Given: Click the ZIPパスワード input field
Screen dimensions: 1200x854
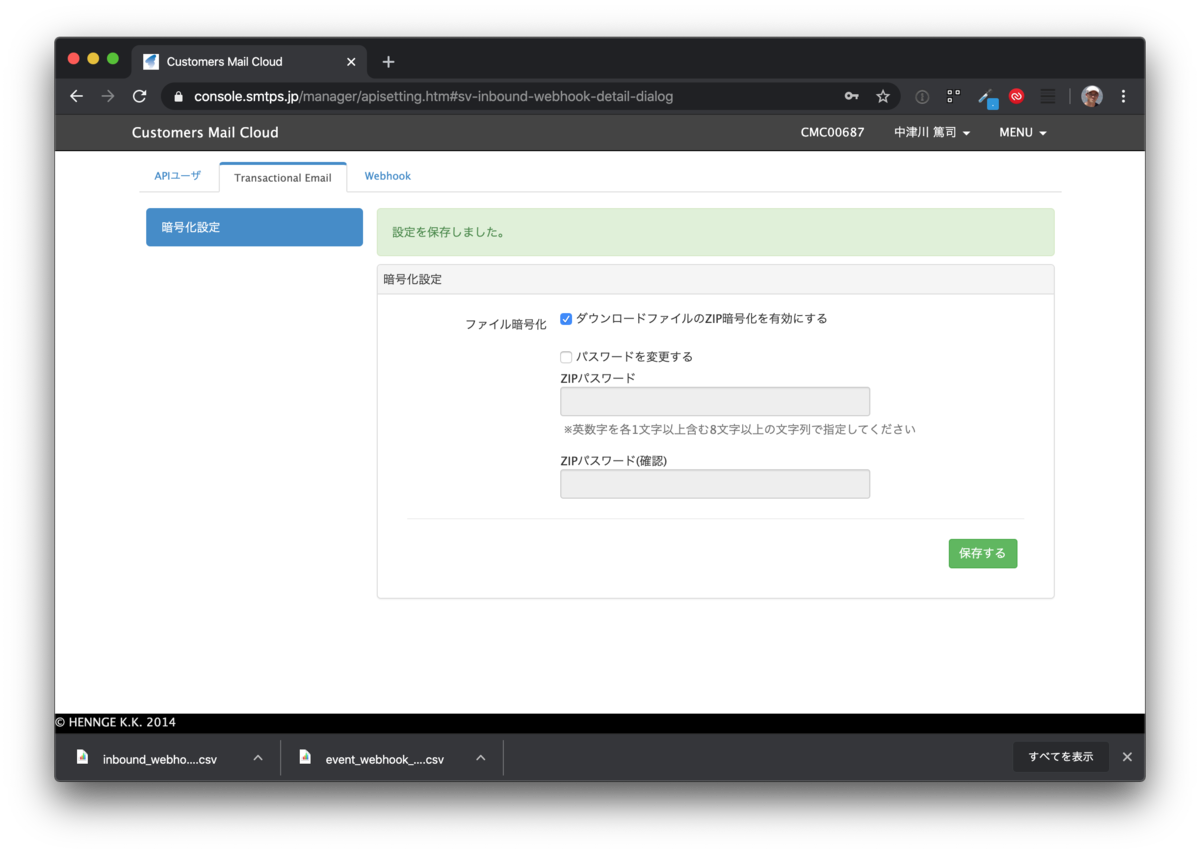Looking at the screenshot, I should pyautogui.click(x=714, y=401).
